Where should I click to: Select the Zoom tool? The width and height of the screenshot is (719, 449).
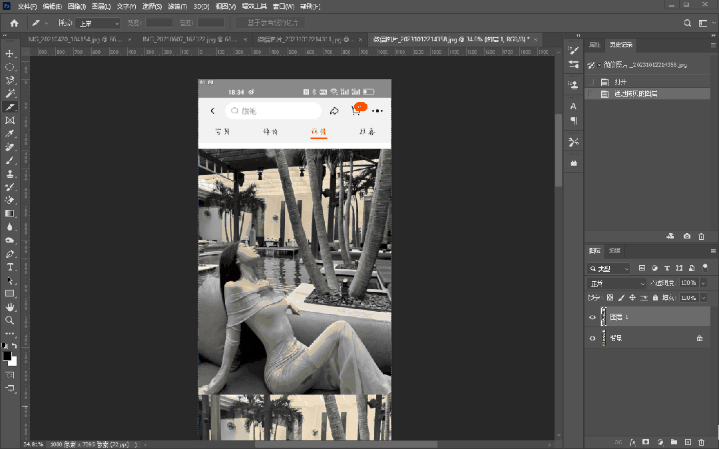click(10, 320)
